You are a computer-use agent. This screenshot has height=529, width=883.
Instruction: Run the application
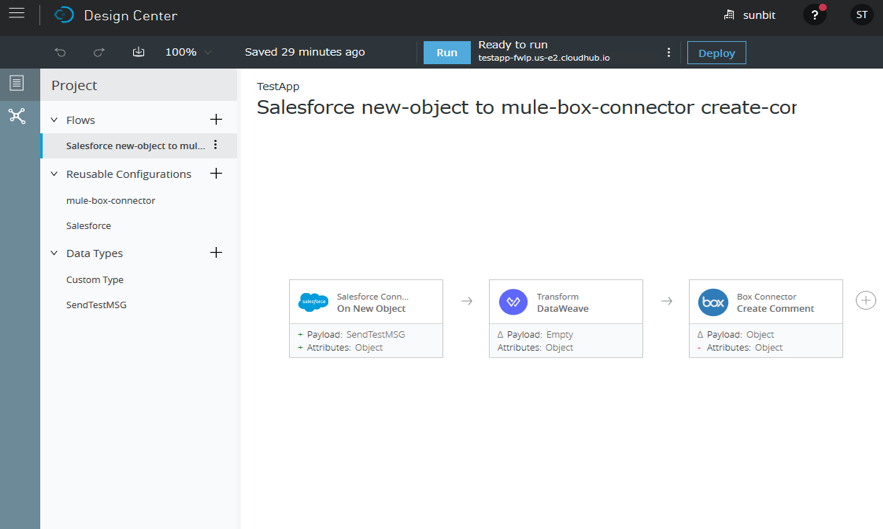point(447,52)
